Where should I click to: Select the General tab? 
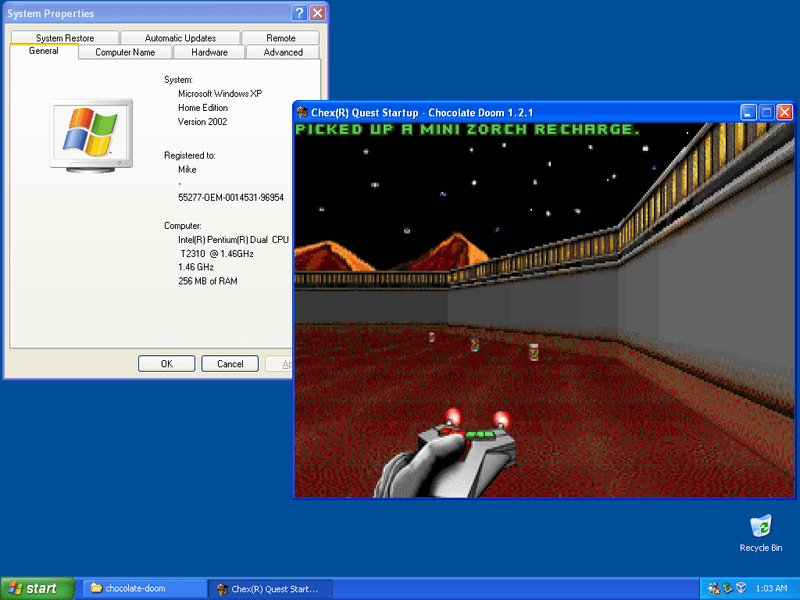pos(44,51)
